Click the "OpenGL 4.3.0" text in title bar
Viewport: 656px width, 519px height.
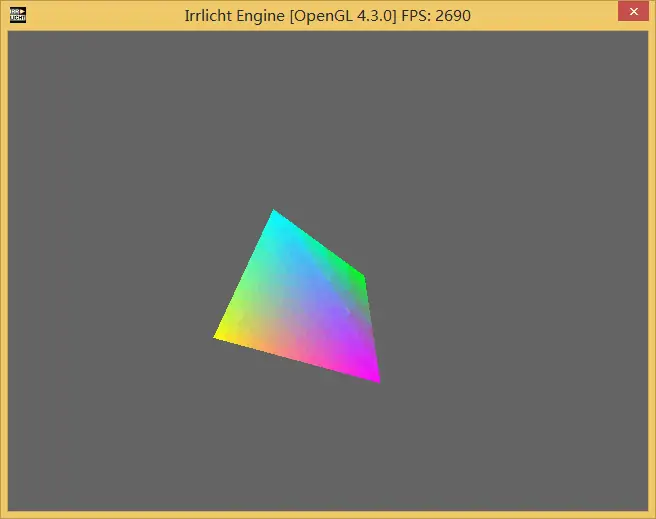[x=341, y=16]
